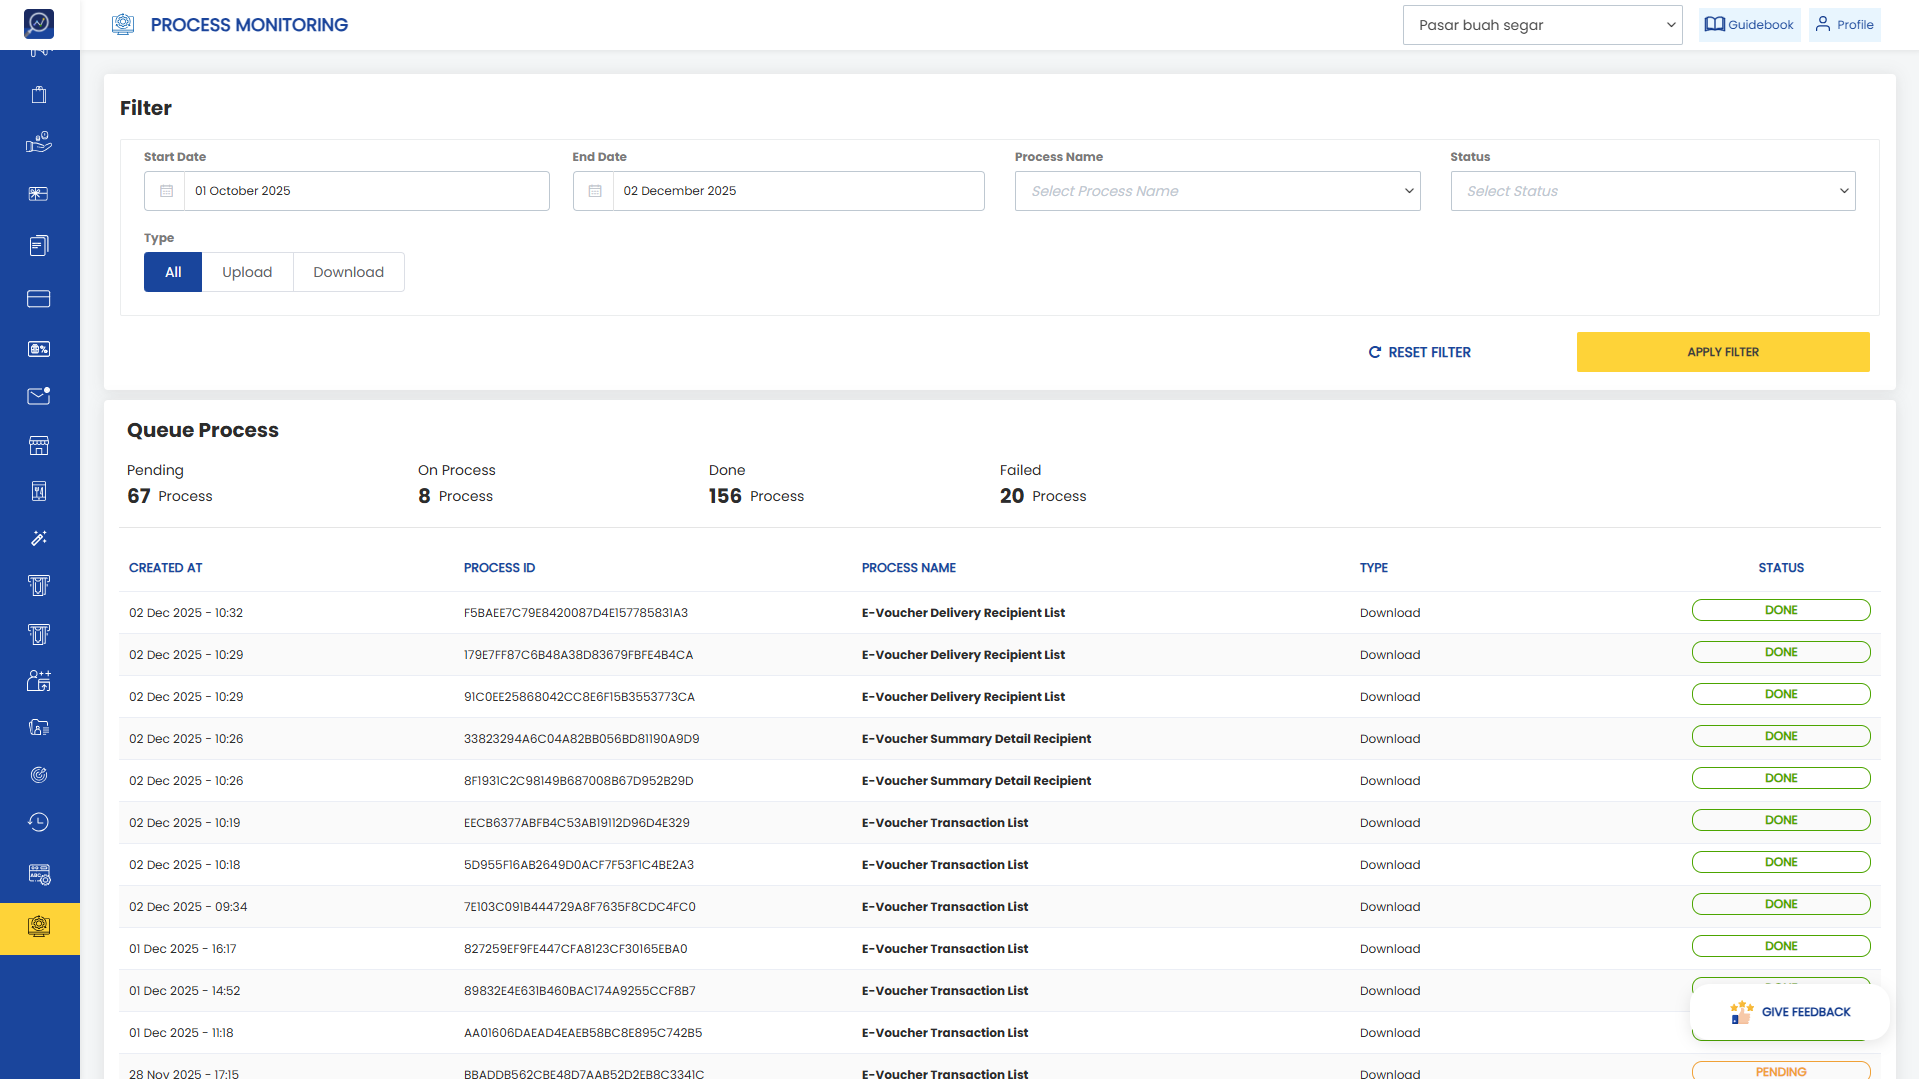1919x1079 pixels.
Task: Click the Give Feedback button
Action: 1790,1012
